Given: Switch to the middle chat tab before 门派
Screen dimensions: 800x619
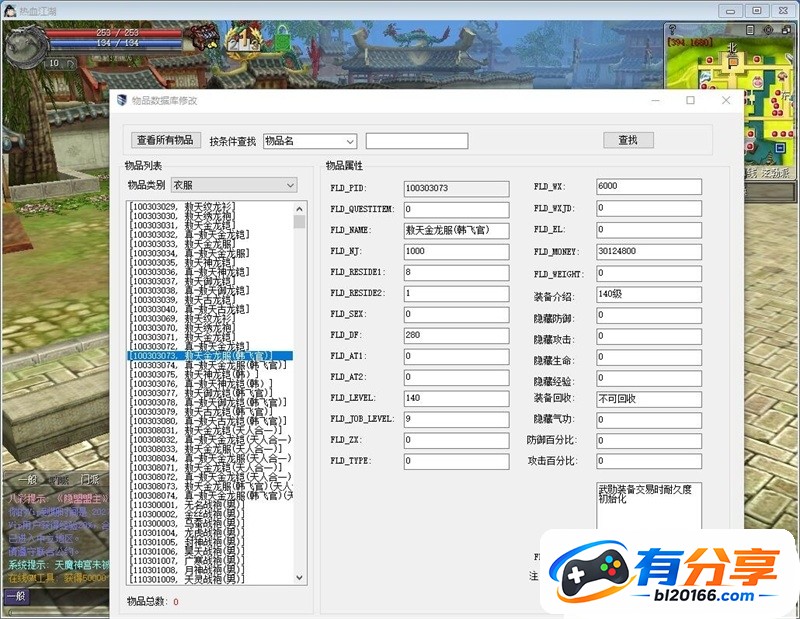Looking at the screenshot, I should 58,480.
